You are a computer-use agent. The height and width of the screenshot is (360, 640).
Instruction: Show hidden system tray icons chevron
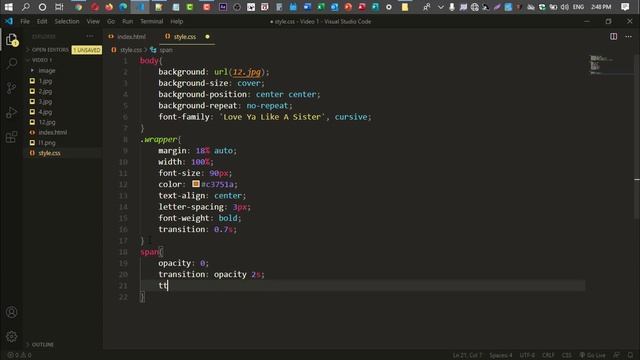click(x=440, y=7)
